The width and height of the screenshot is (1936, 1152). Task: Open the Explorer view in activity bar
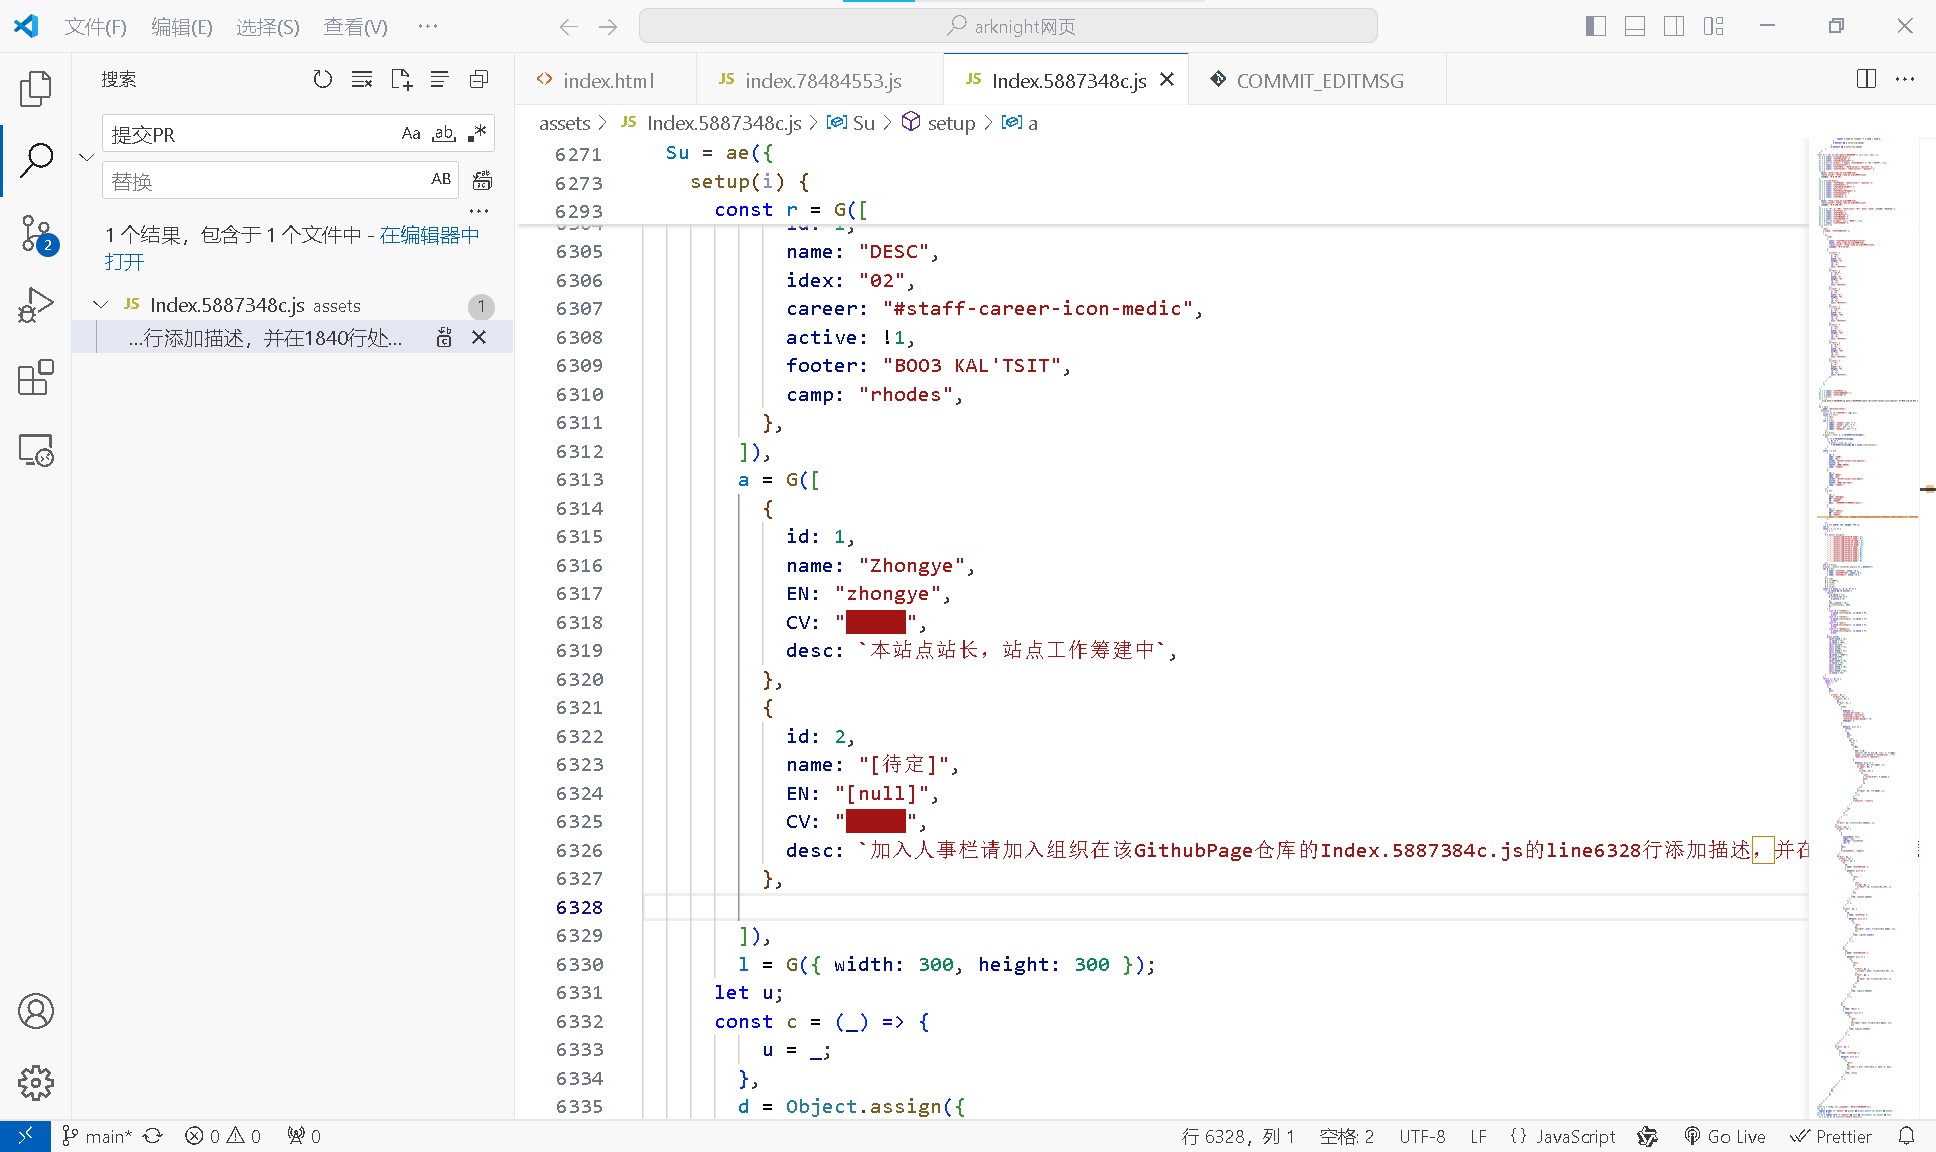click(x=36, y=89)
